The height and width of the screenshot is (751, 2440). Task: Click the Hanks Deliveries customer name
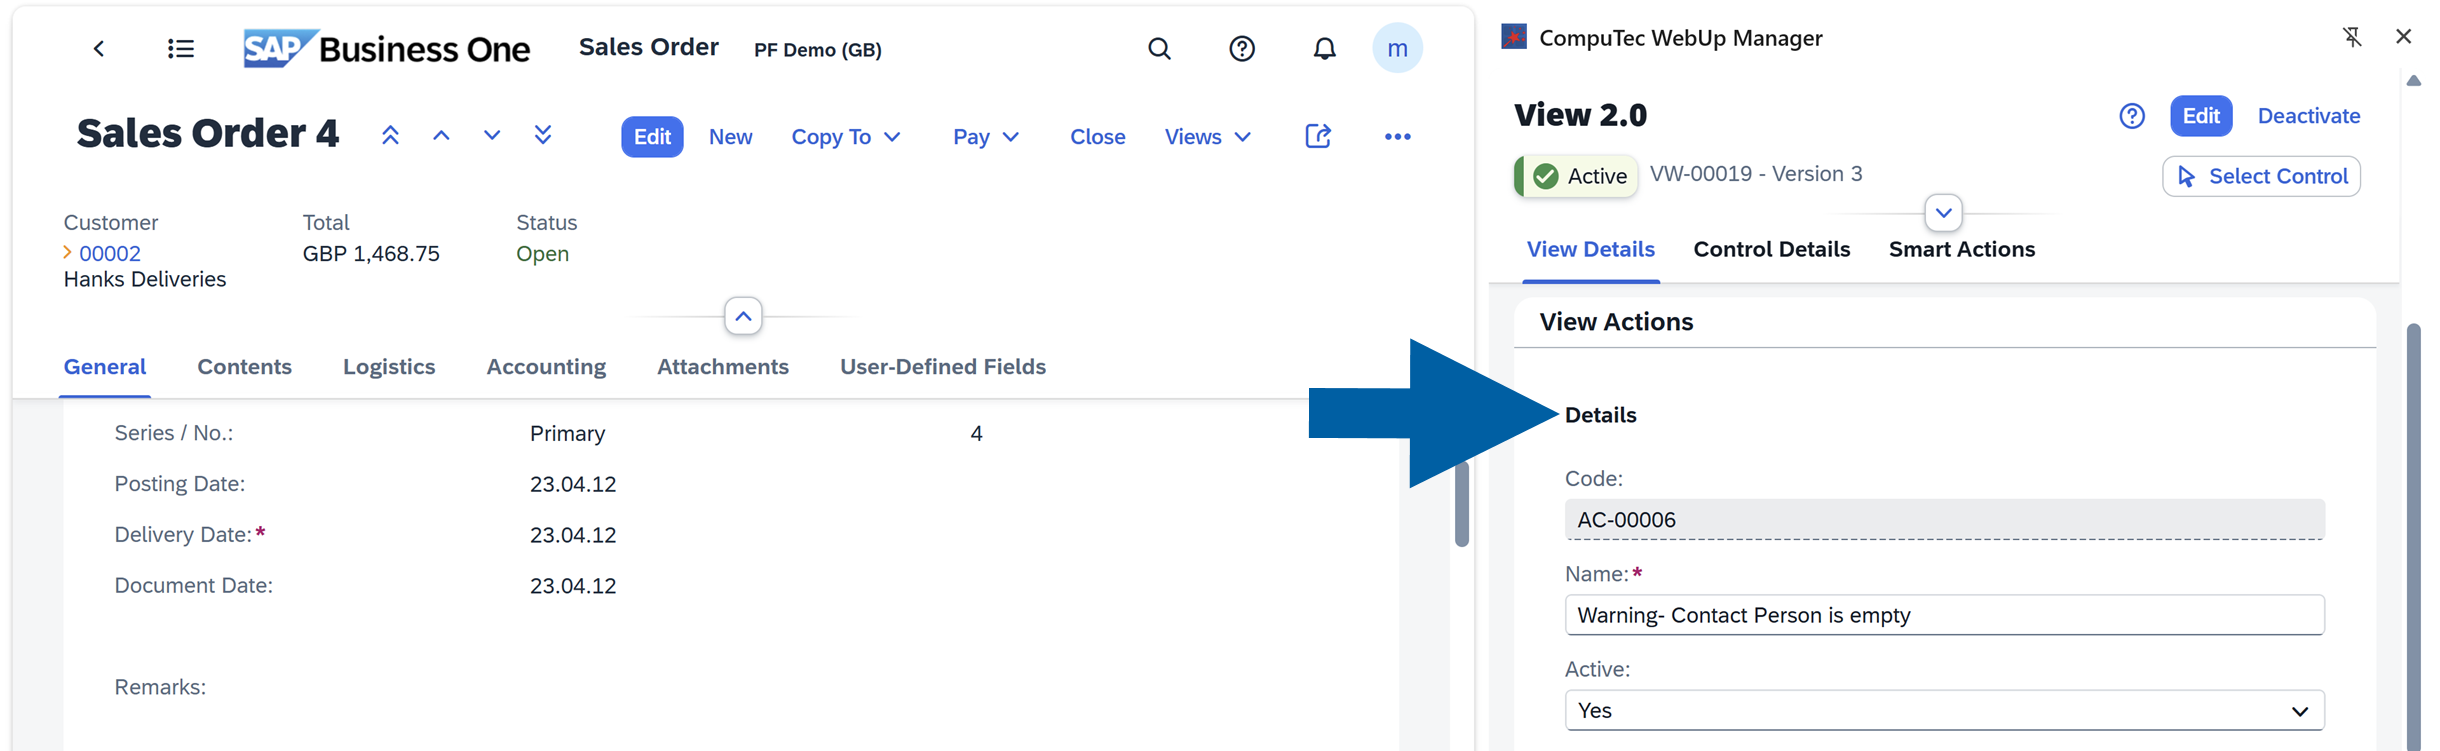[x=145, y=280]
